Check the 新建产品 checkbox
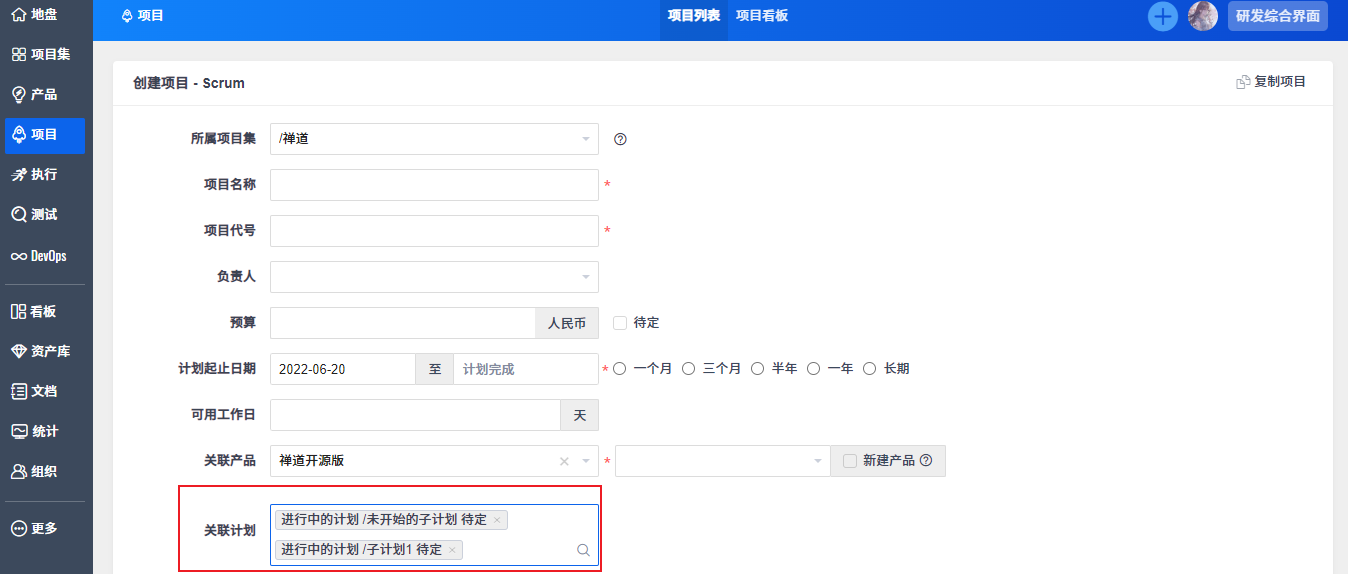This screenshot has height=574, width=1348. 850,461
